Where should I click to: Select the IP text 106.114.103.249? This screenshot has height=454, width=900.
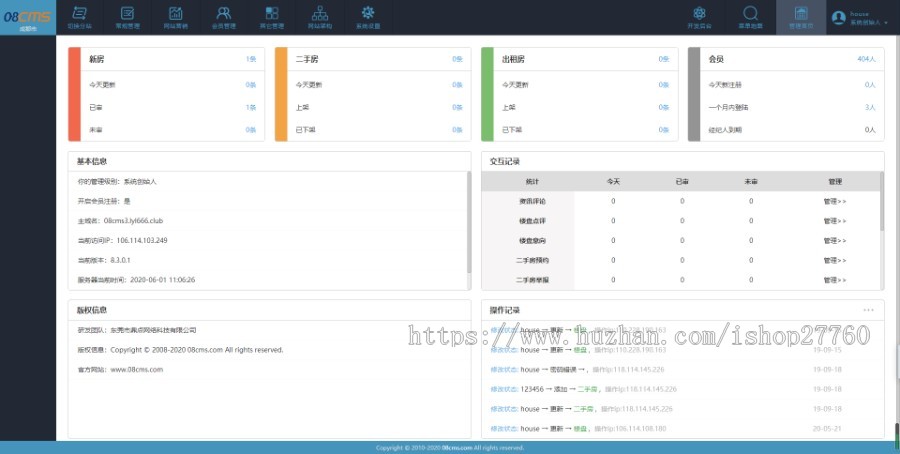(142, 240)
